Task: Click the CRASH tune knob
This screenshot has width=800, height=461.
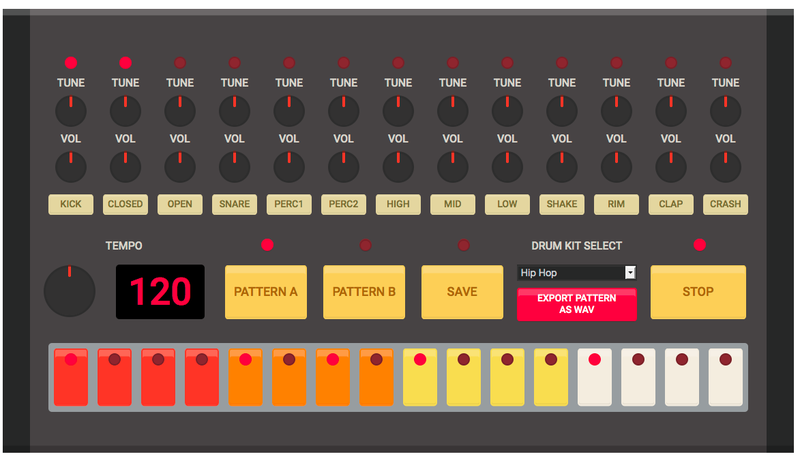Action: point(726,111)
